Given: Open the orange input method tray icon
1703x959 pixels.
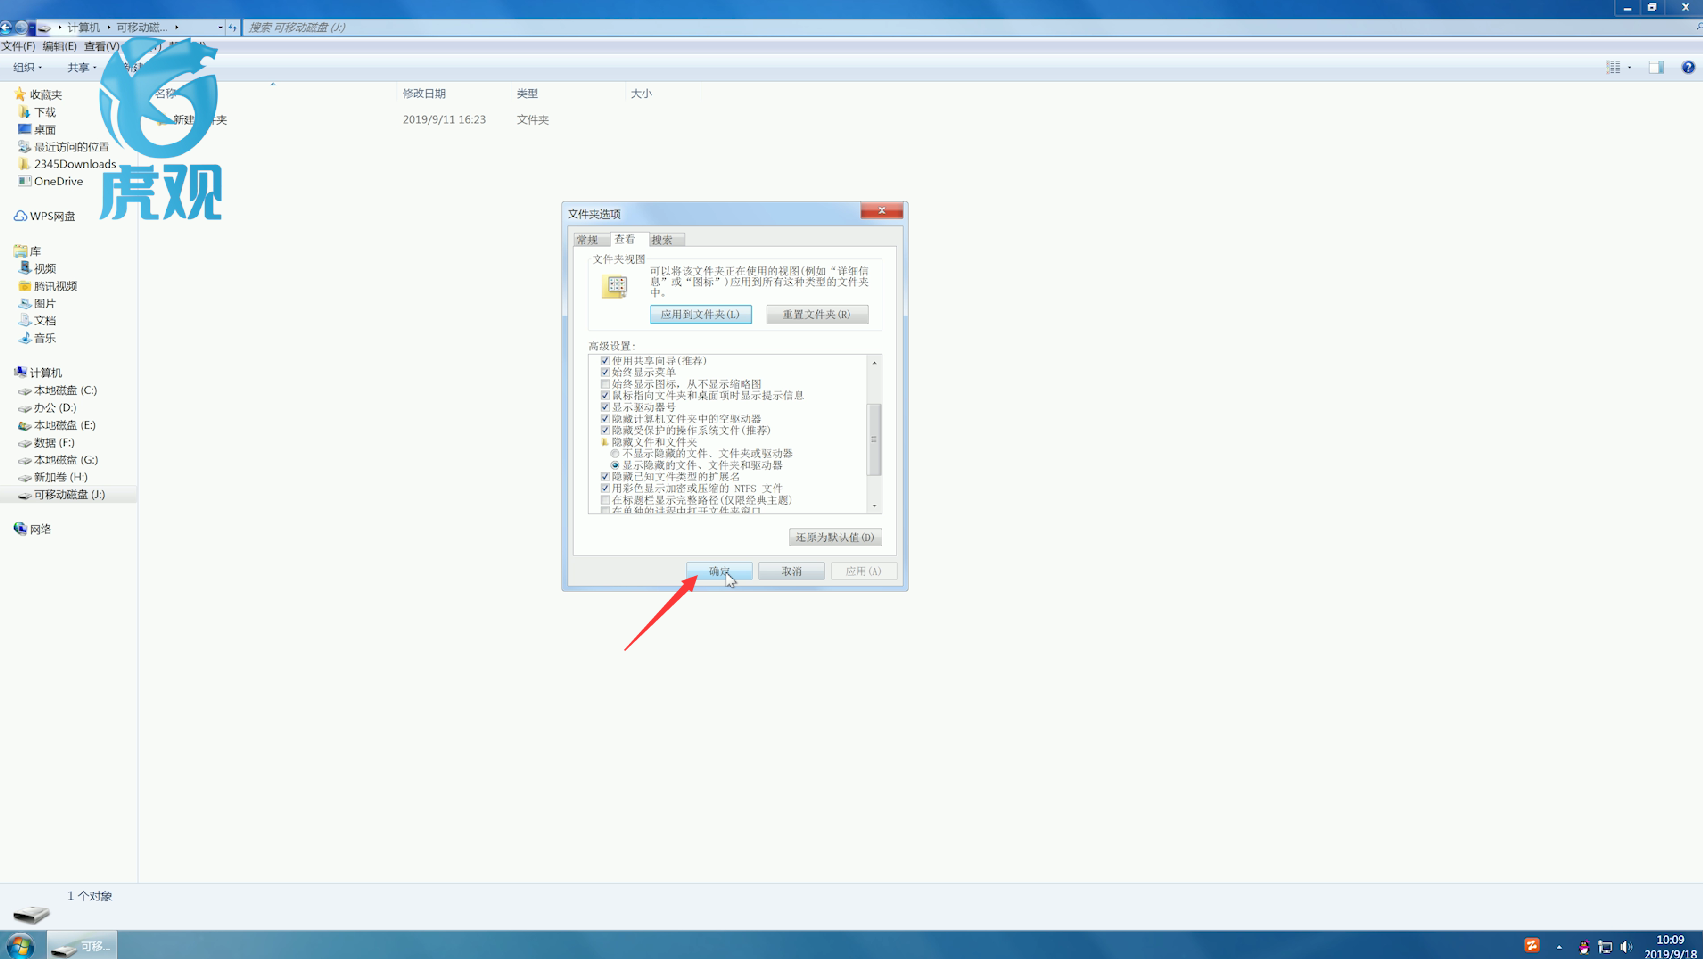Looking at the screenshot, I should [x=1531, y=946].
